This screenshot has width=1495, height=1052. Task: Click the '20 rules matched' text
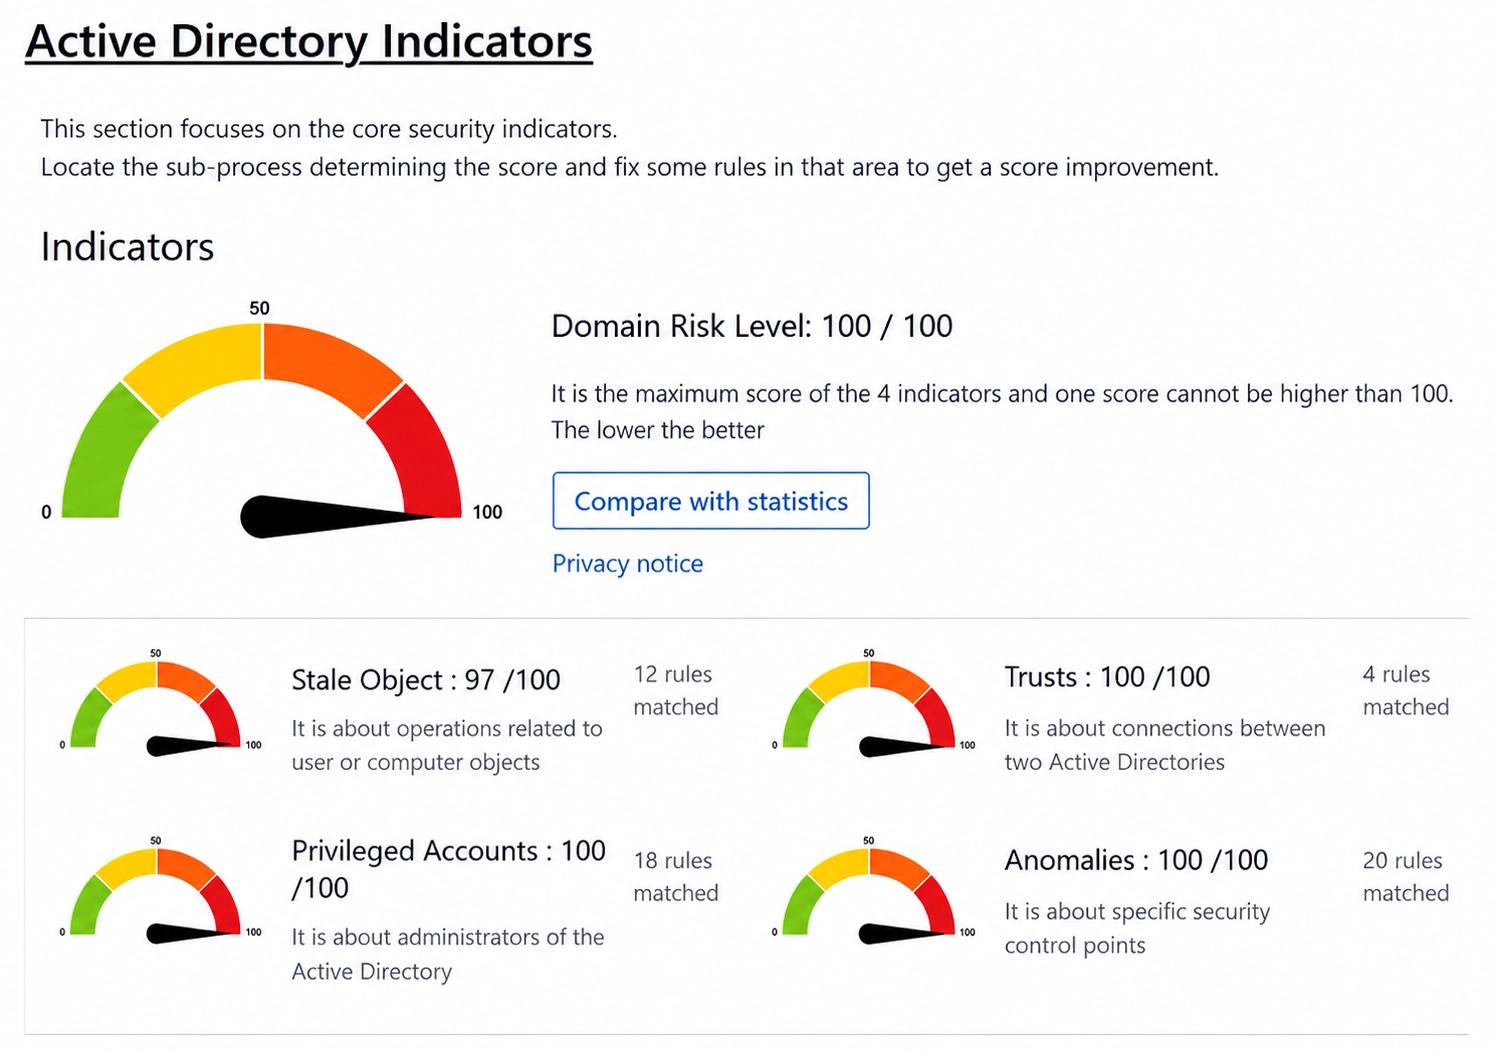point(1406,876)
